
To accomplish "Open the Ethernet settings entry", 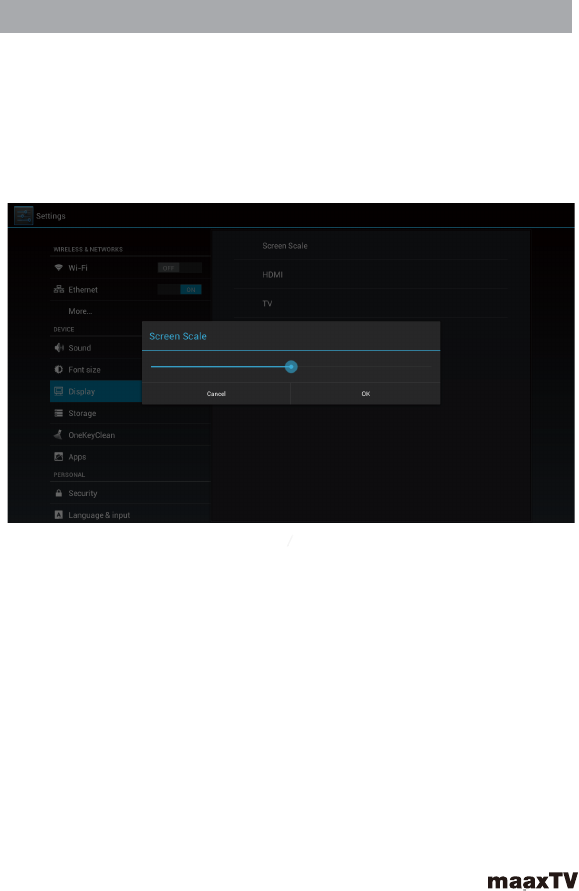I will (130, 289).
